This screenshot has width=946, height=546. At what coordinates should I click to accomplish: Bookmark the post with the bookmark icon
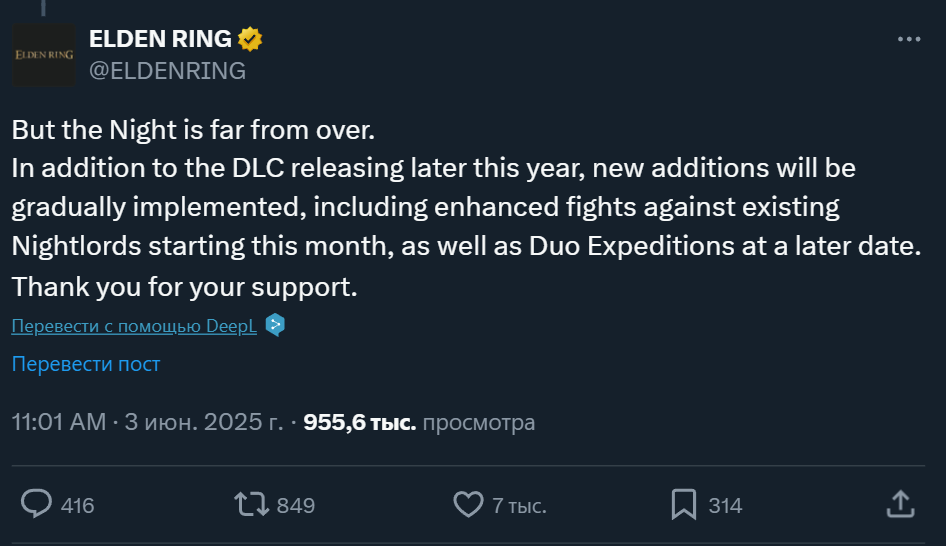684,504
